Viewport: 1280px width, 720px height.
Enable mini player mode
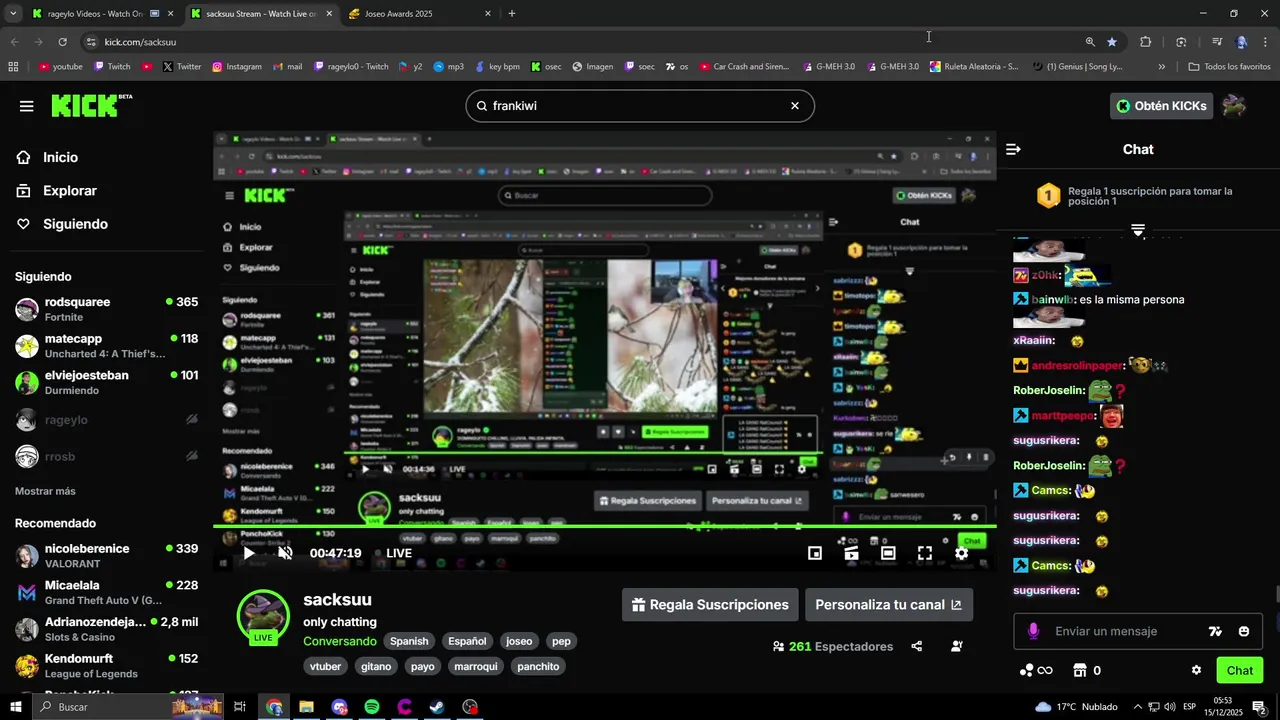coord(815,553)
